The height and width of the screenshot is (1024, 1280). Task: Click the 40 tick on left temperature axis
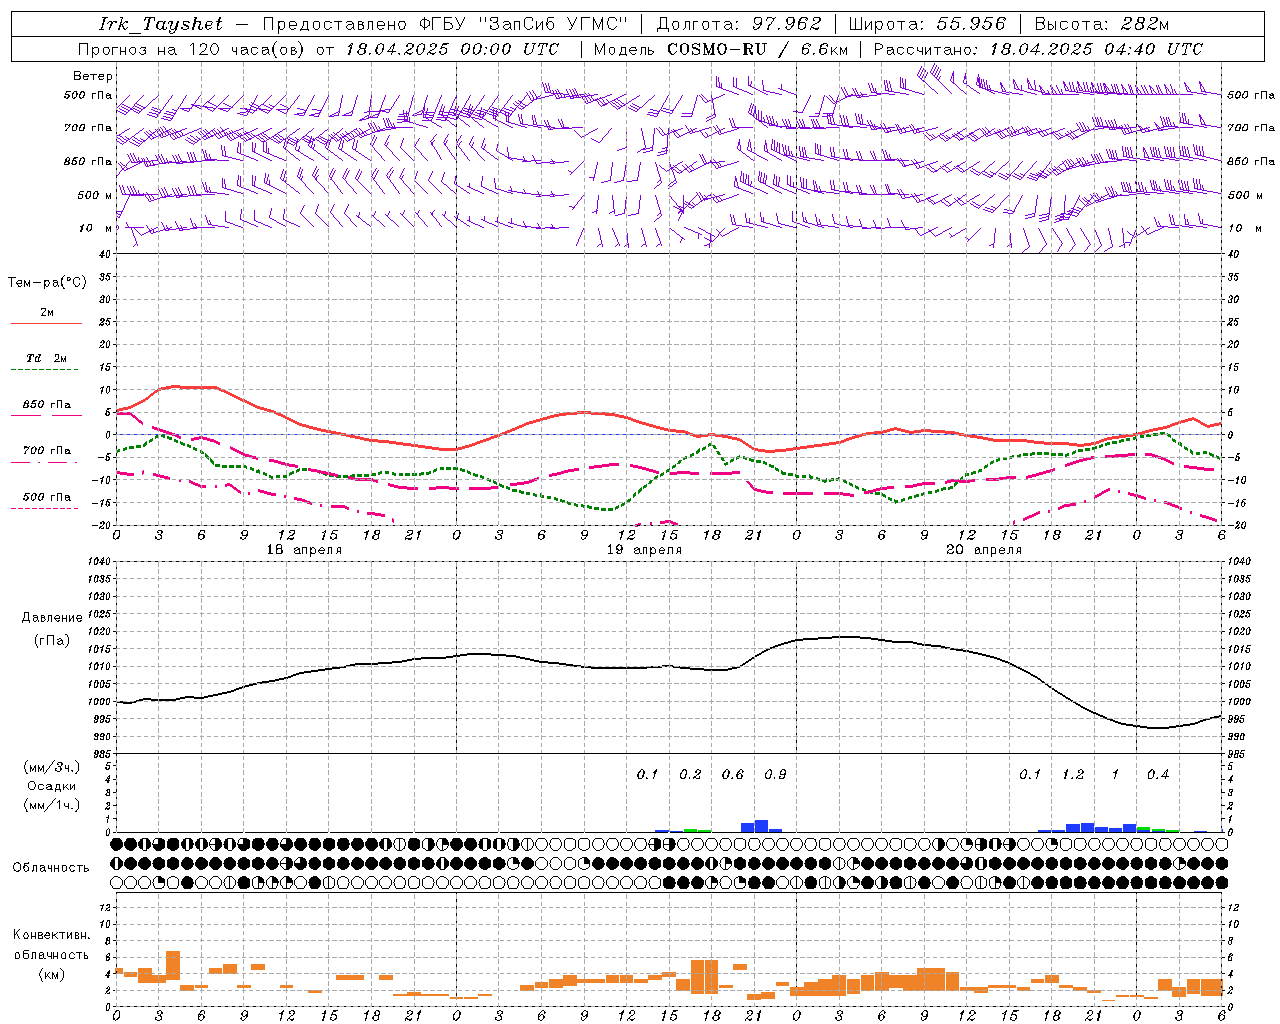[x=103, y=255]
